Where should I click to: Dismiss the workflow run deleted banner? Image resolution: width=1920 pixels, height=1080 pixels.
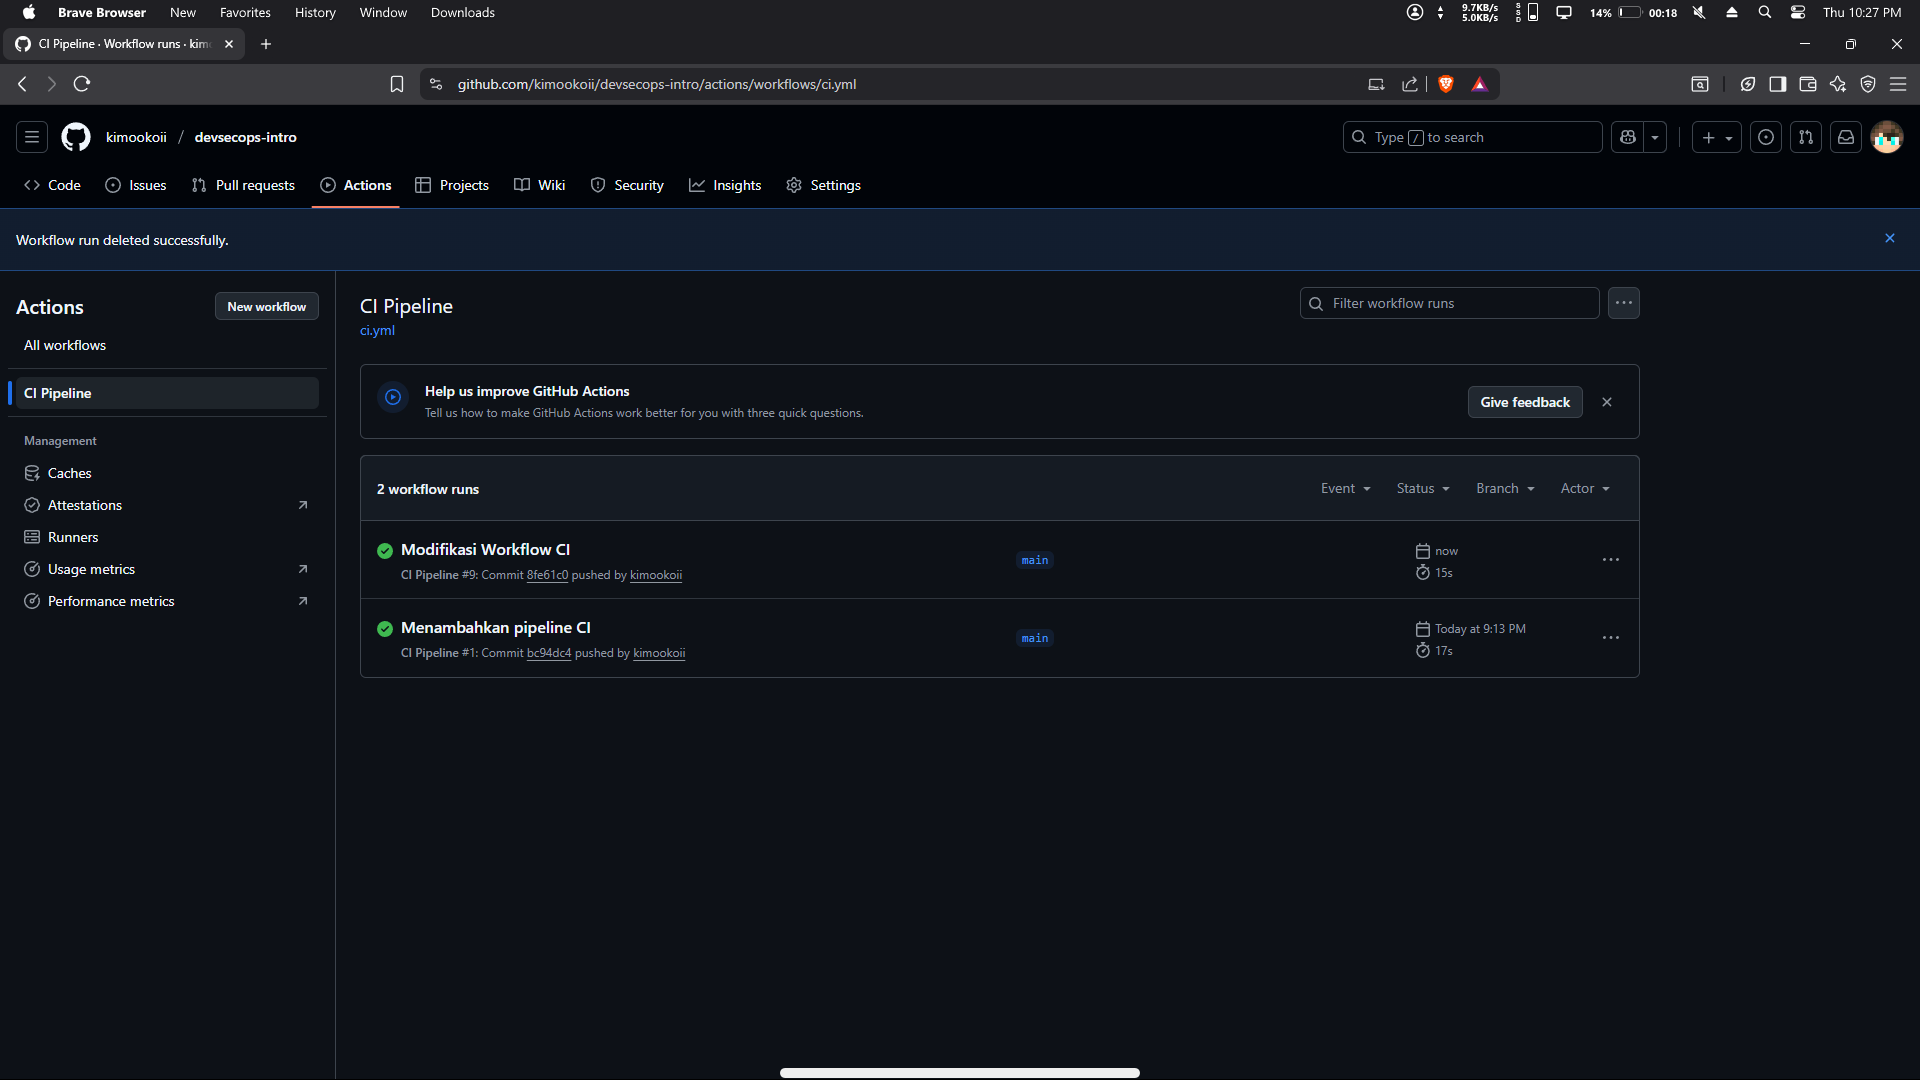(x=1890, y=238)
